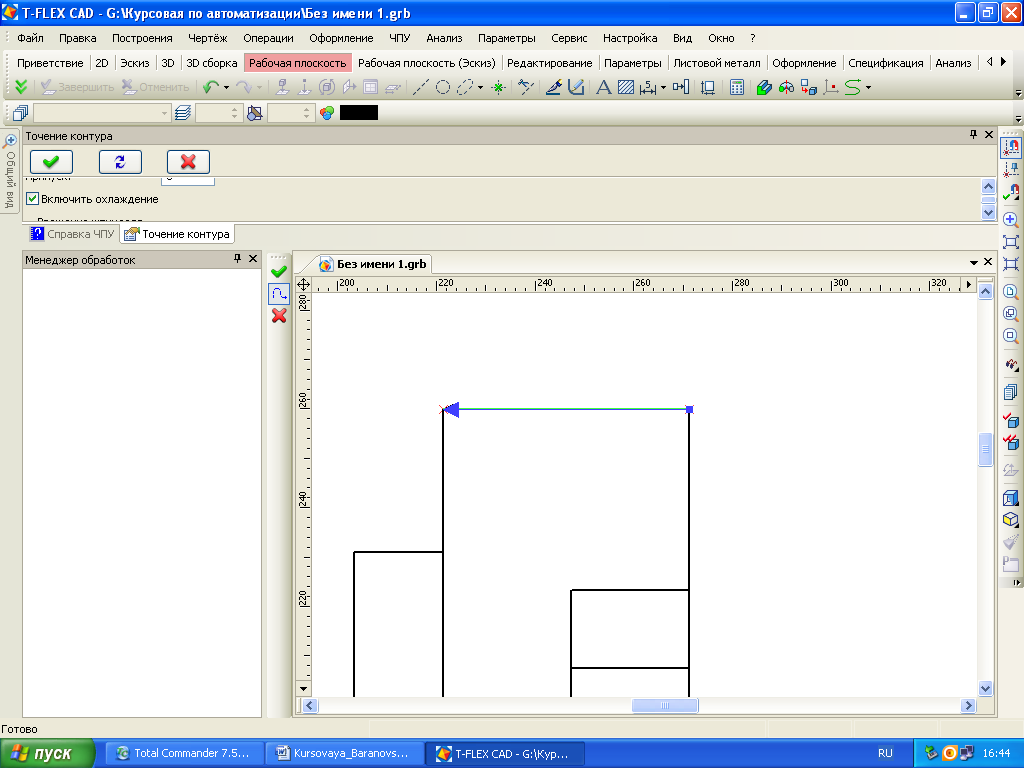Click the horizontal scrollbar thumb
This screenshot has height=768, width=1024.
click(x=665, y=705)
